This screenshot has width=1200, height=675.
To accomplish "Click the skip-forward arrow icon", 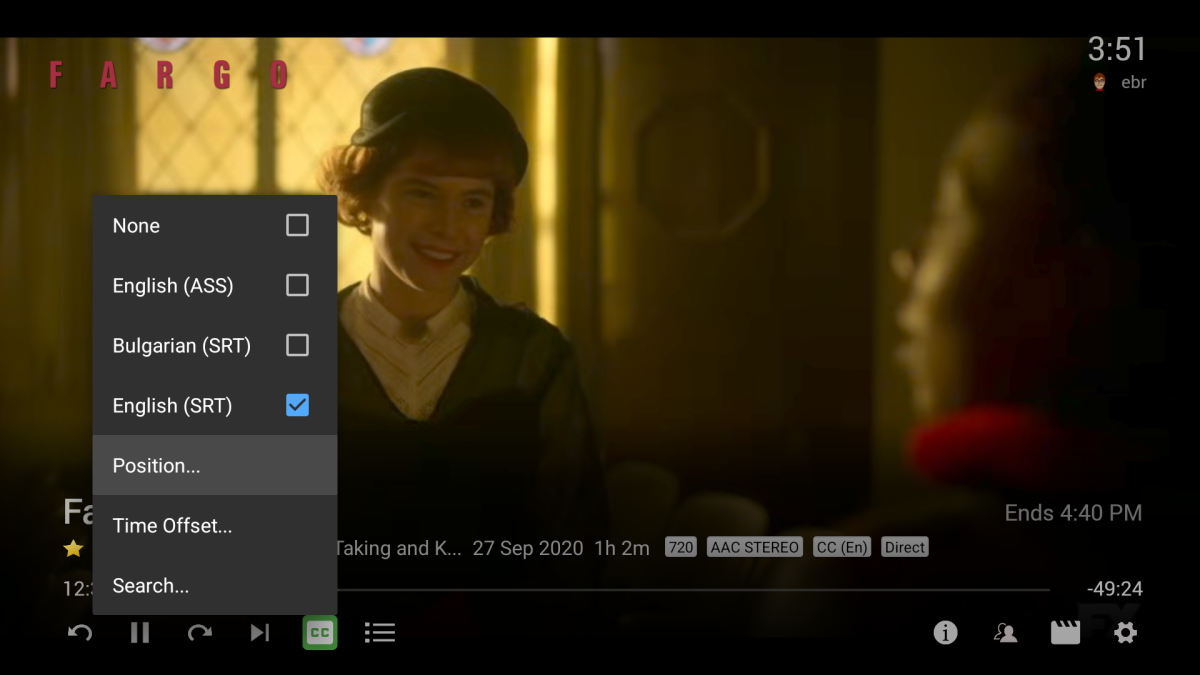I will (x=200, y=632).
